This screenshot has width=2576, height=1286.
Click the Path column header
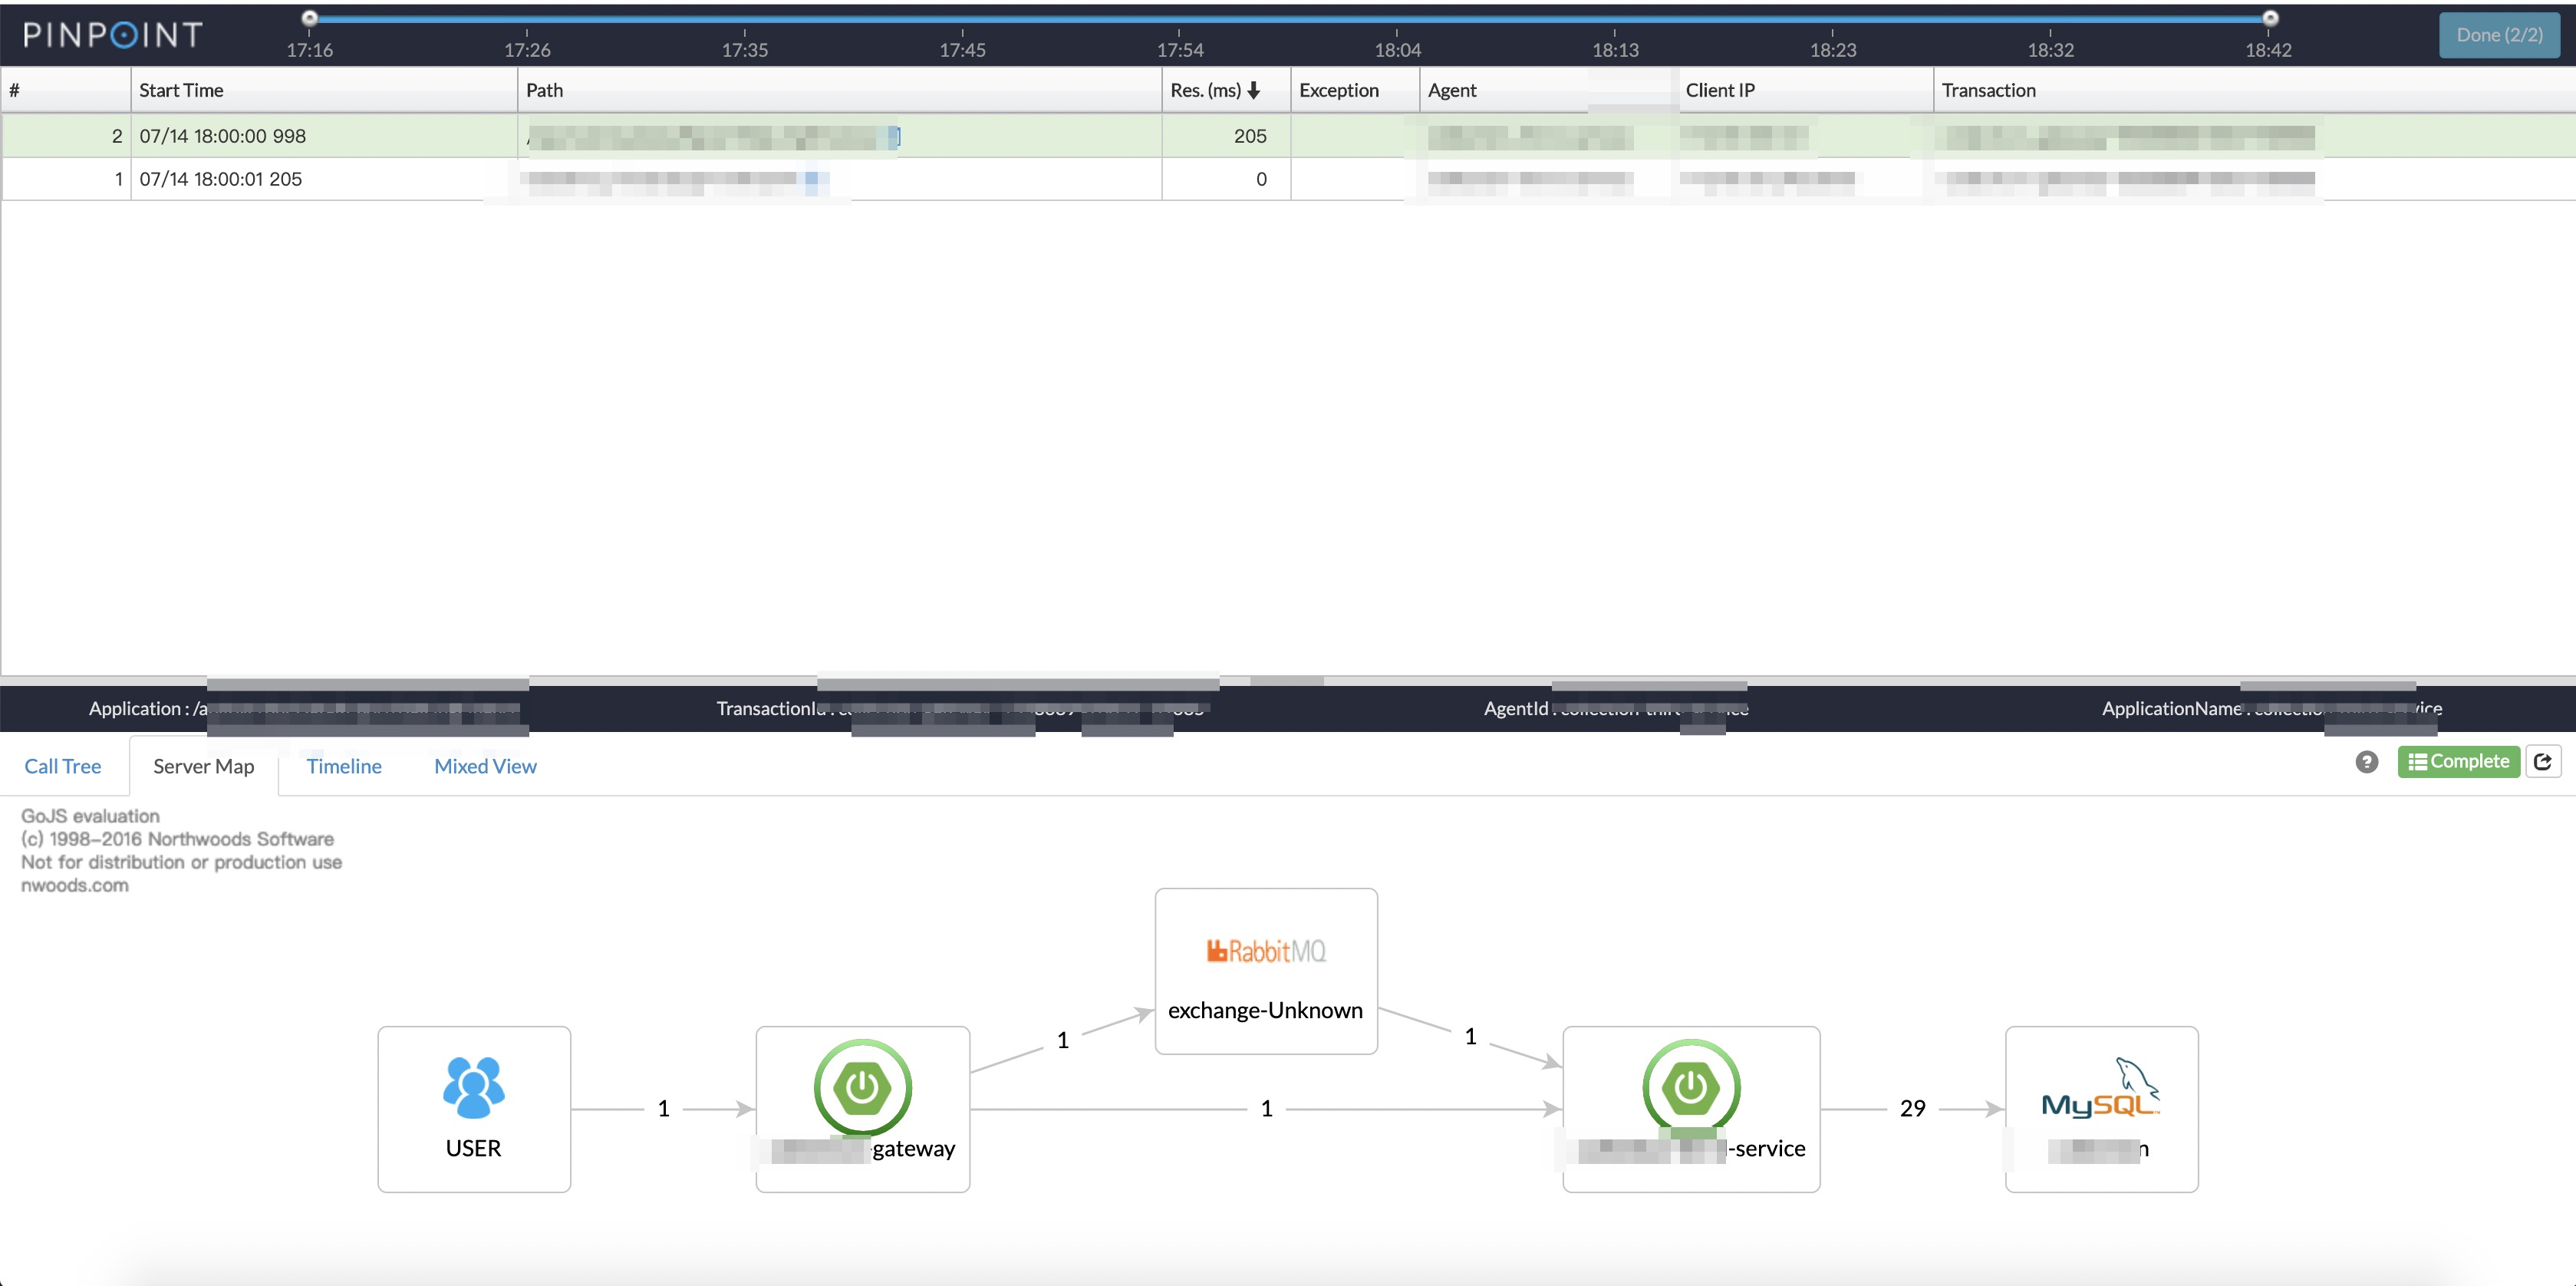click(x=544, y=90)
